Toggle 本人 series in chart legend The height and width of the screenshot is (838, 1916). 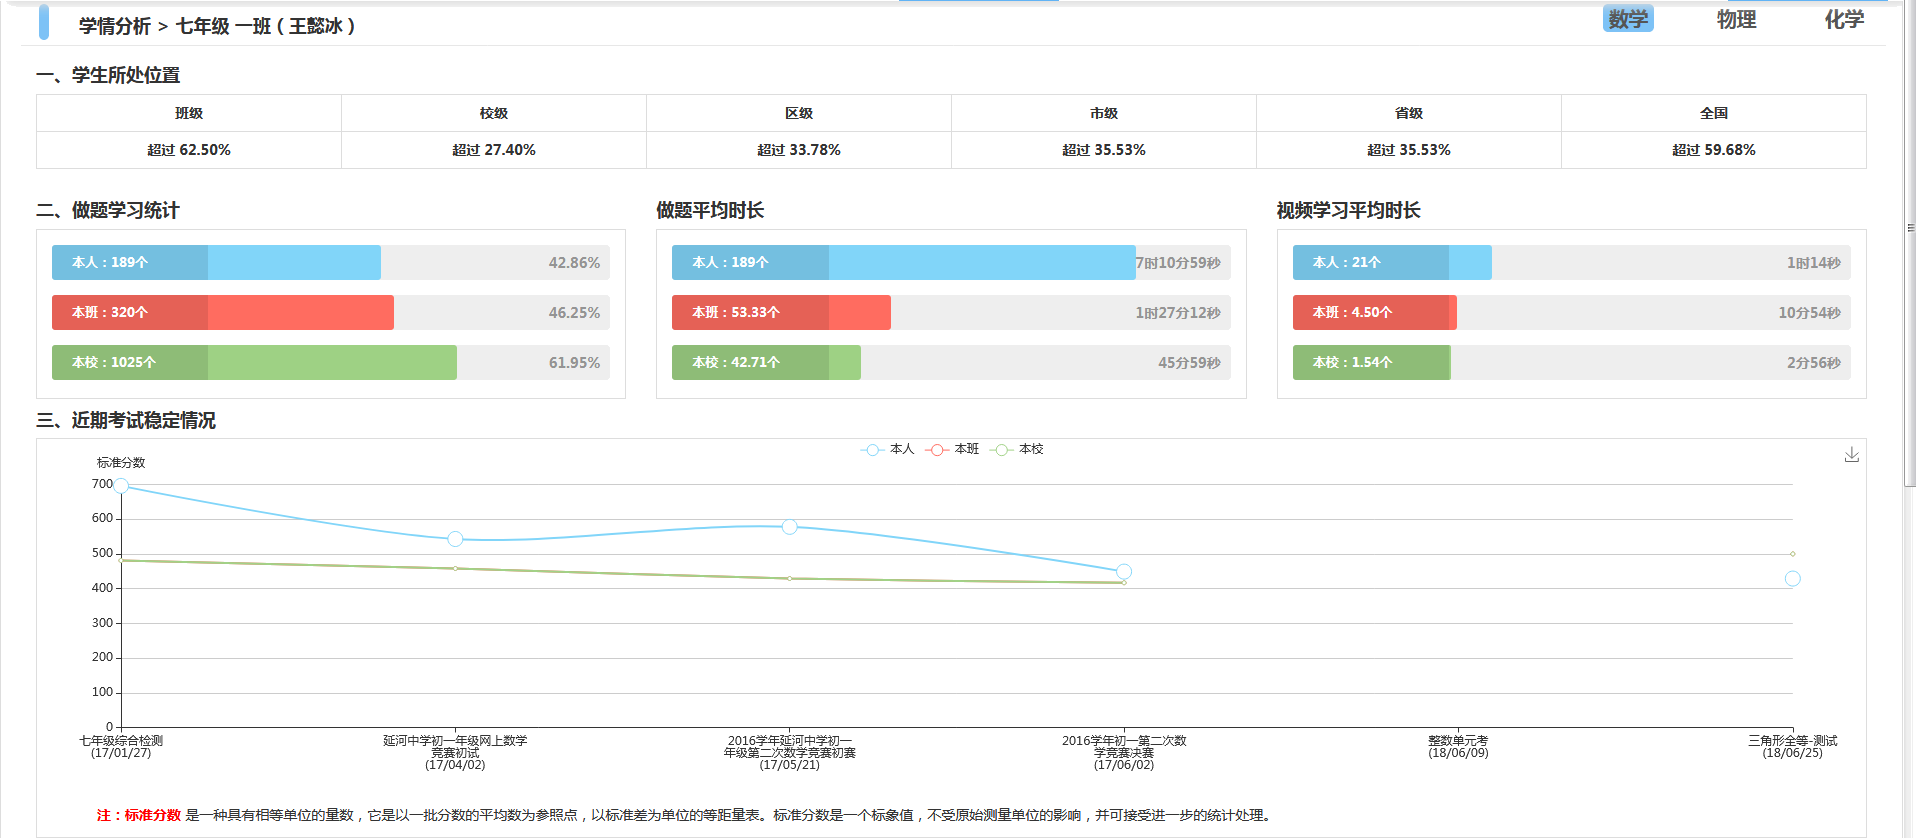coord(888,450)
